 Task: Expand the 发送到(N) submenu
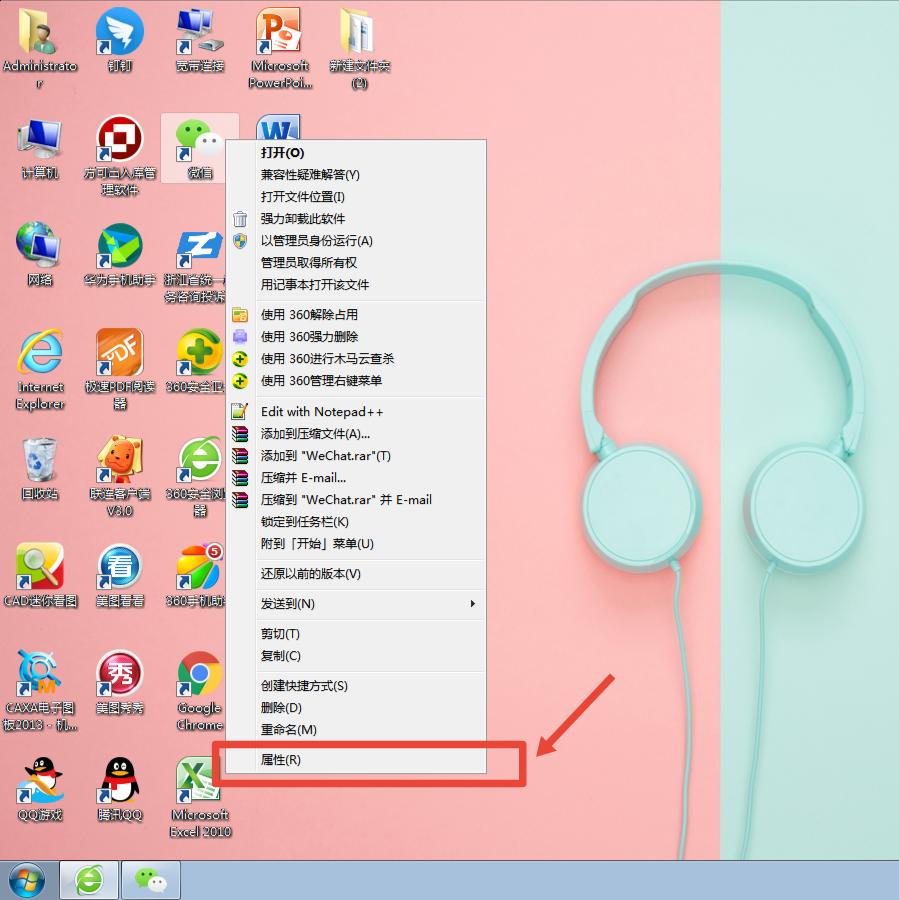click(356, 604)
